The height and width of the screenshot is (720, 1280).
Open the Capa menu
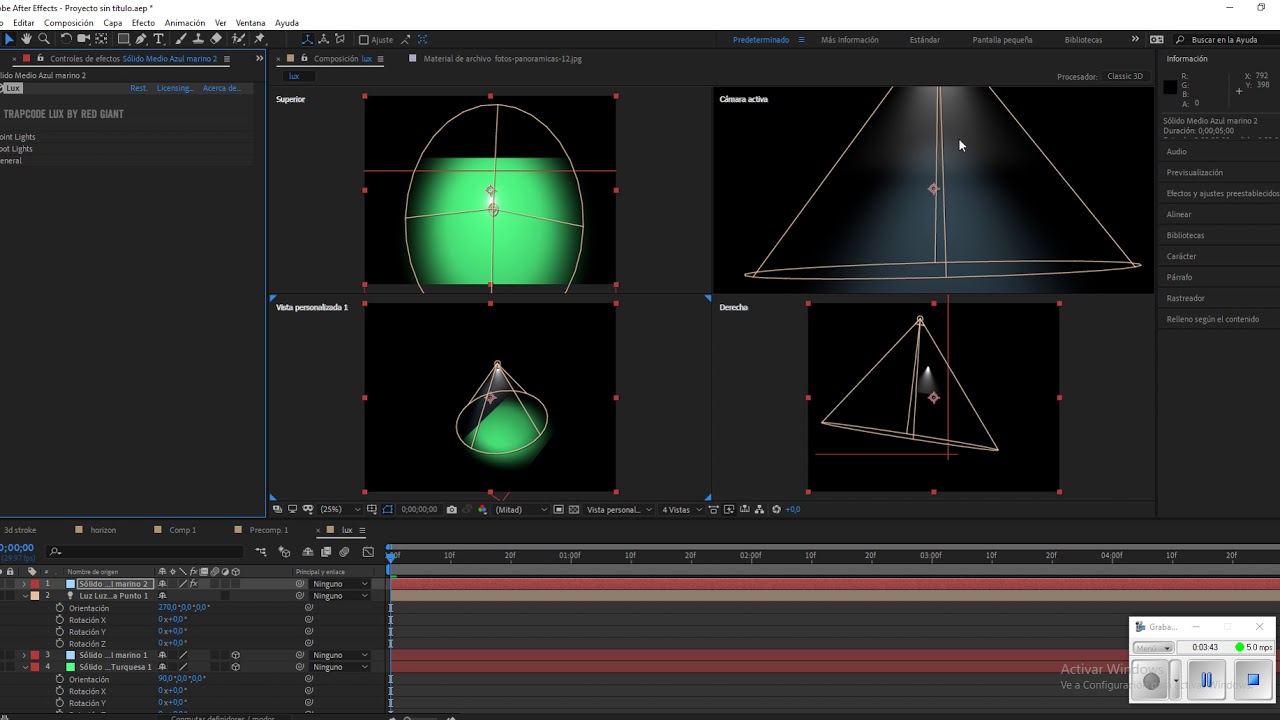113,23
